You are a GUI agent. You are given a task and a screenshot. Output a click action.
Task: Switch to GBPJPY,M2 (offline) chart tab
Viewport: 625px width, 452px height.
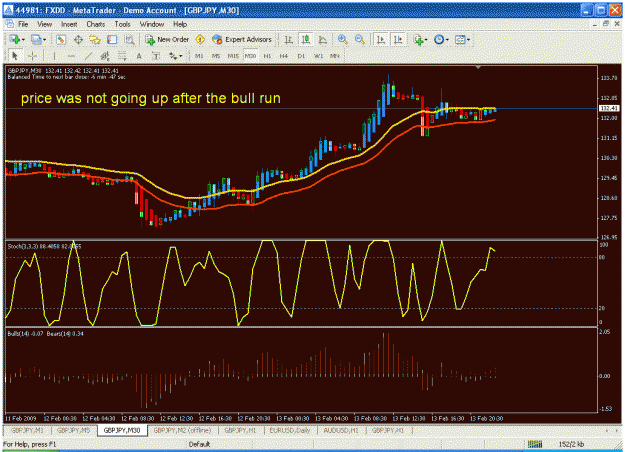click(182, 430)
